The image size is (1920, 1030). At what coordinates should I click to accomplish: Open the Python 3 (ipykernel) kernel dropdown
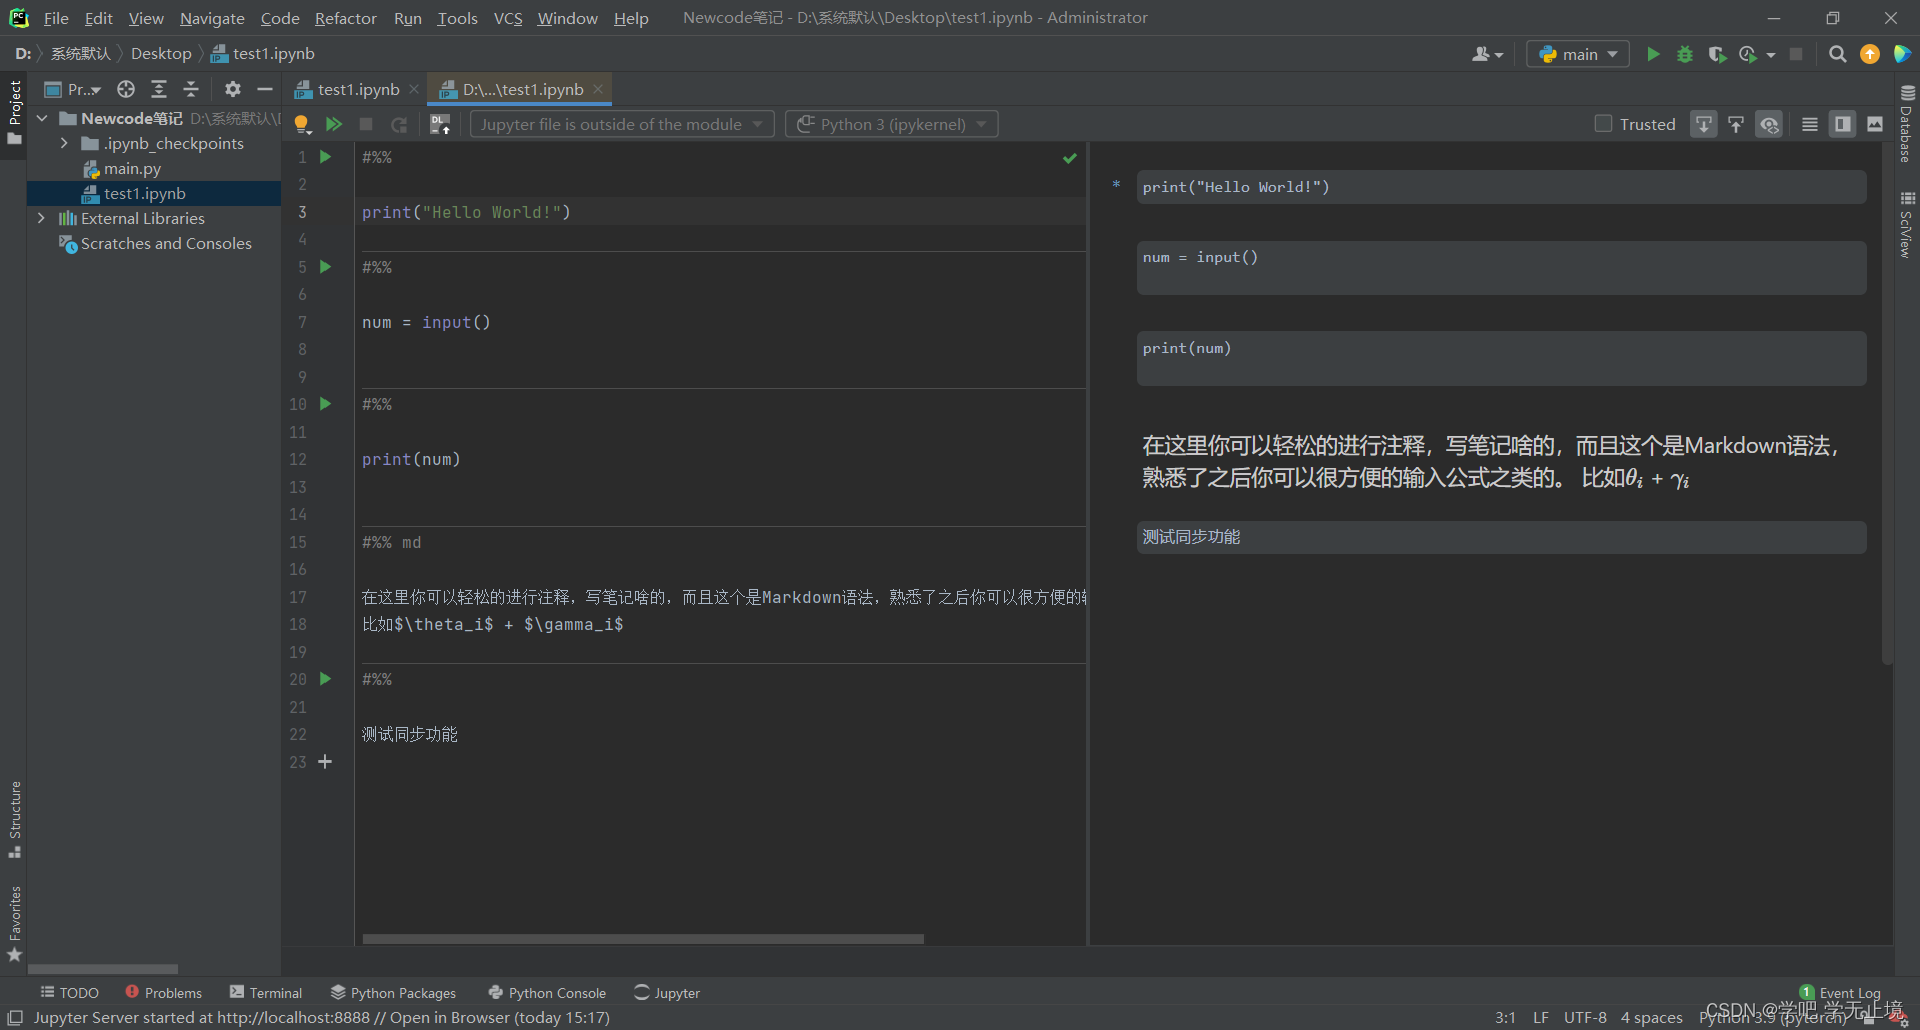[892, 124]
